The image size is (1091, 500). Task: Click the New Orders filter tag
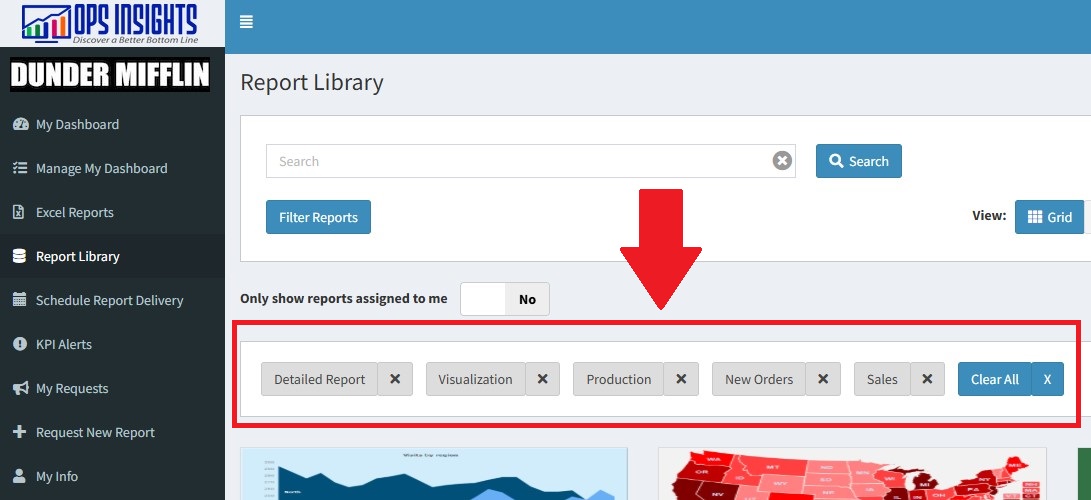[759, 379]
